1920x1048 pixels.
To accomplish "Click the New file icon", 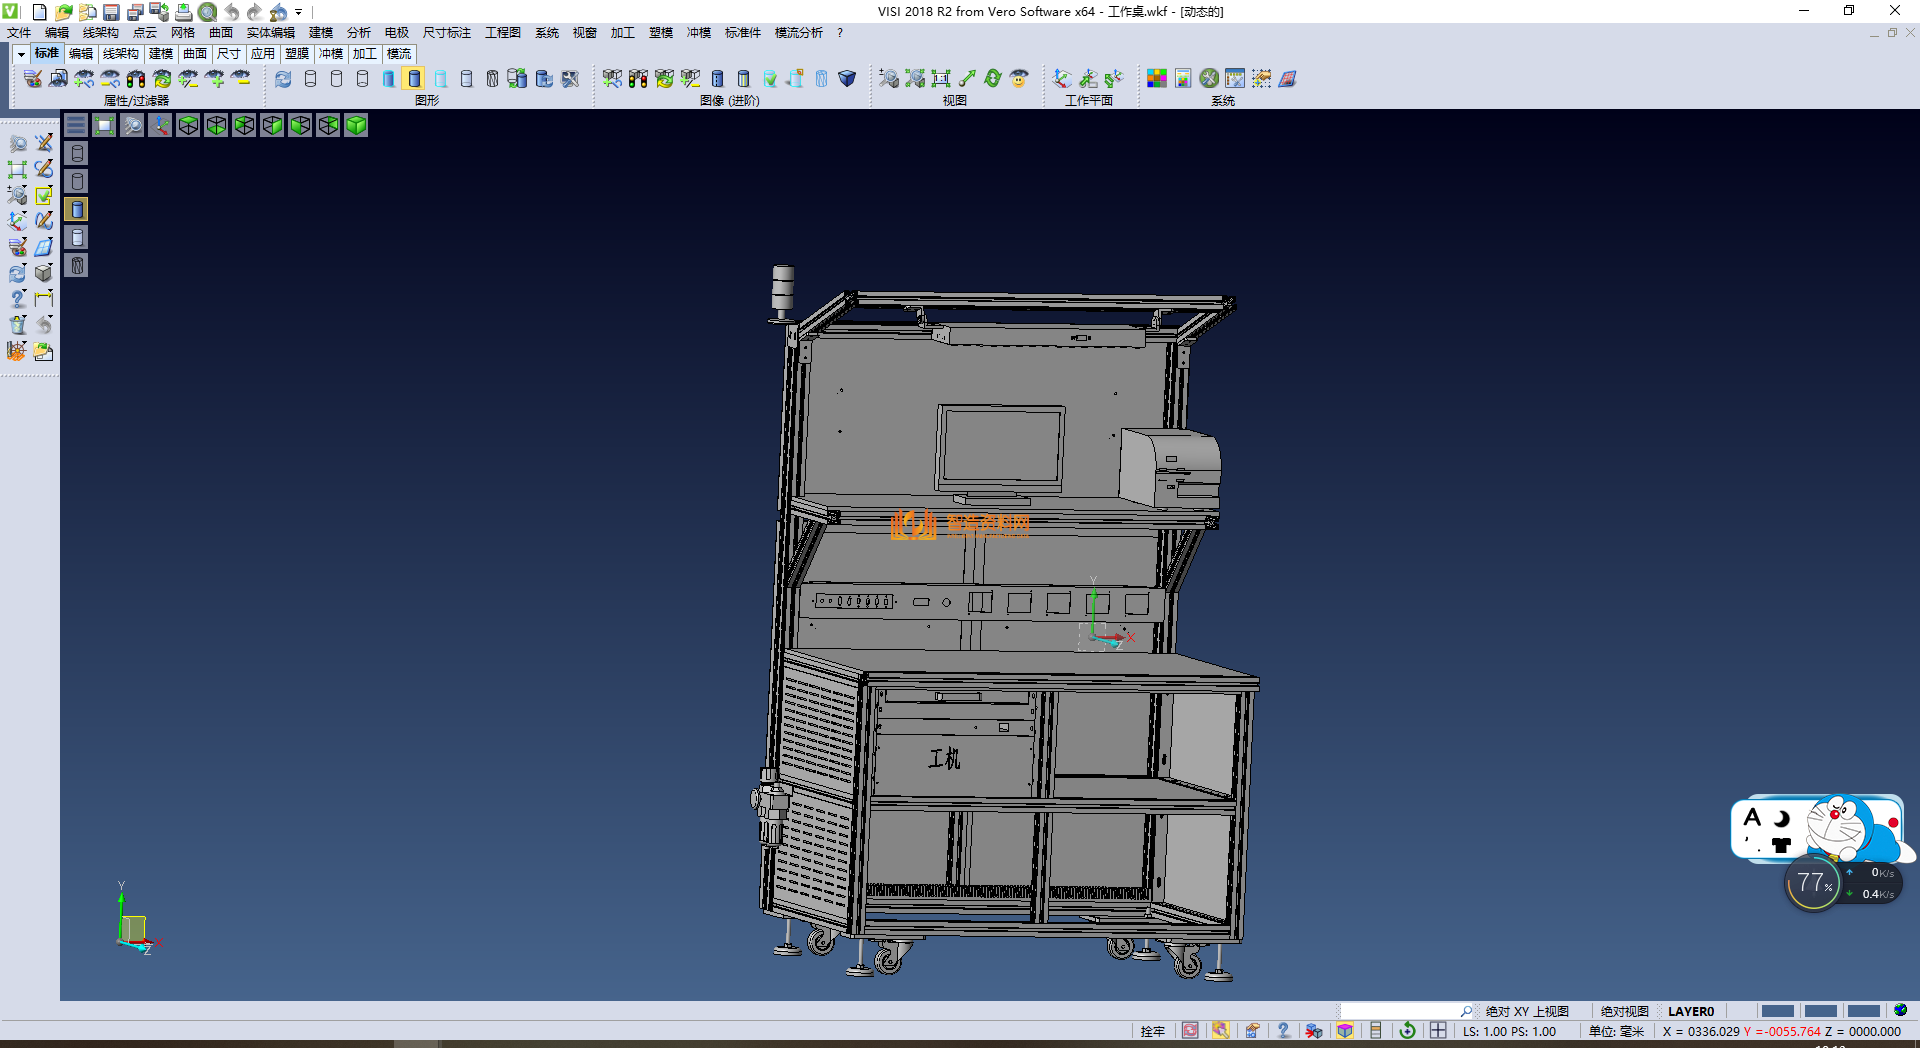I will click(x=40, y=12).
